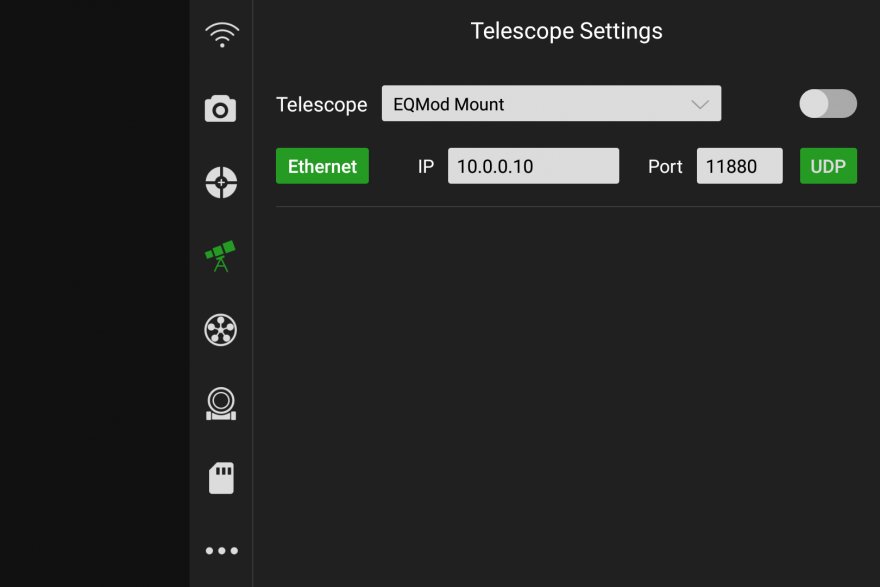This screenshot has height=587, width=880.
Task: Click the green telescope mount icon
Action: tap(220, 256)
